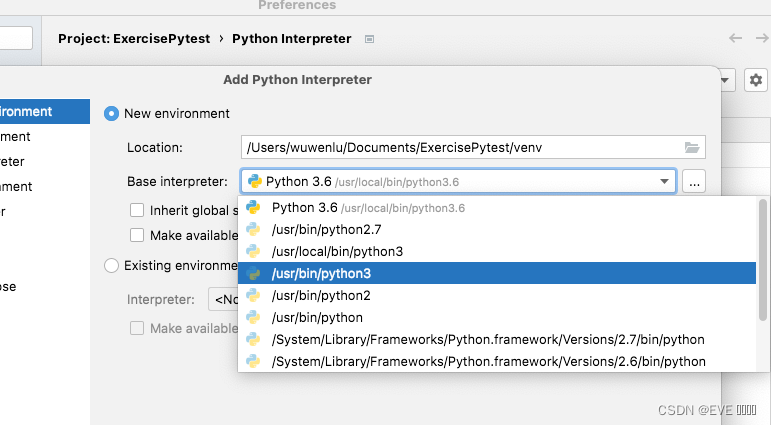The height and width of the screenshot is (425, 771).
Task: Click the Project: ExercisePytest breadcrumb
Action: click(134, 39)
